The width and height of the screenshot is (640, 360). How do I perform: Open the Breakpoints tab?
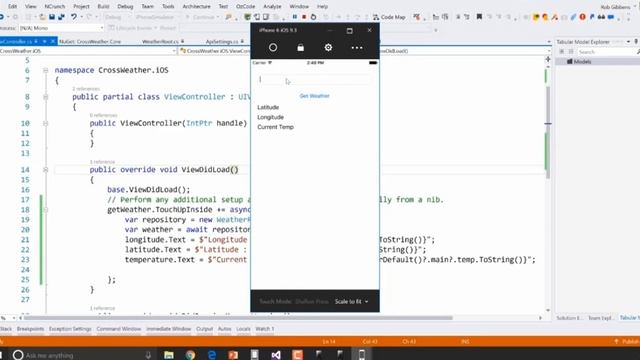coord(30,329)
